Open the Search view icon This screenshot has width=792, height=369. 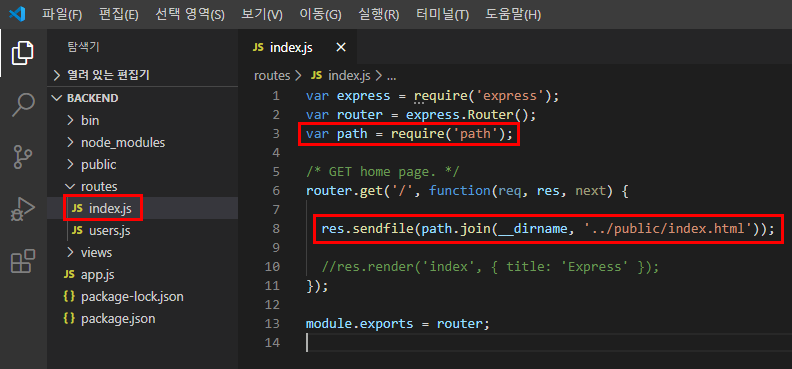point(23,104)
